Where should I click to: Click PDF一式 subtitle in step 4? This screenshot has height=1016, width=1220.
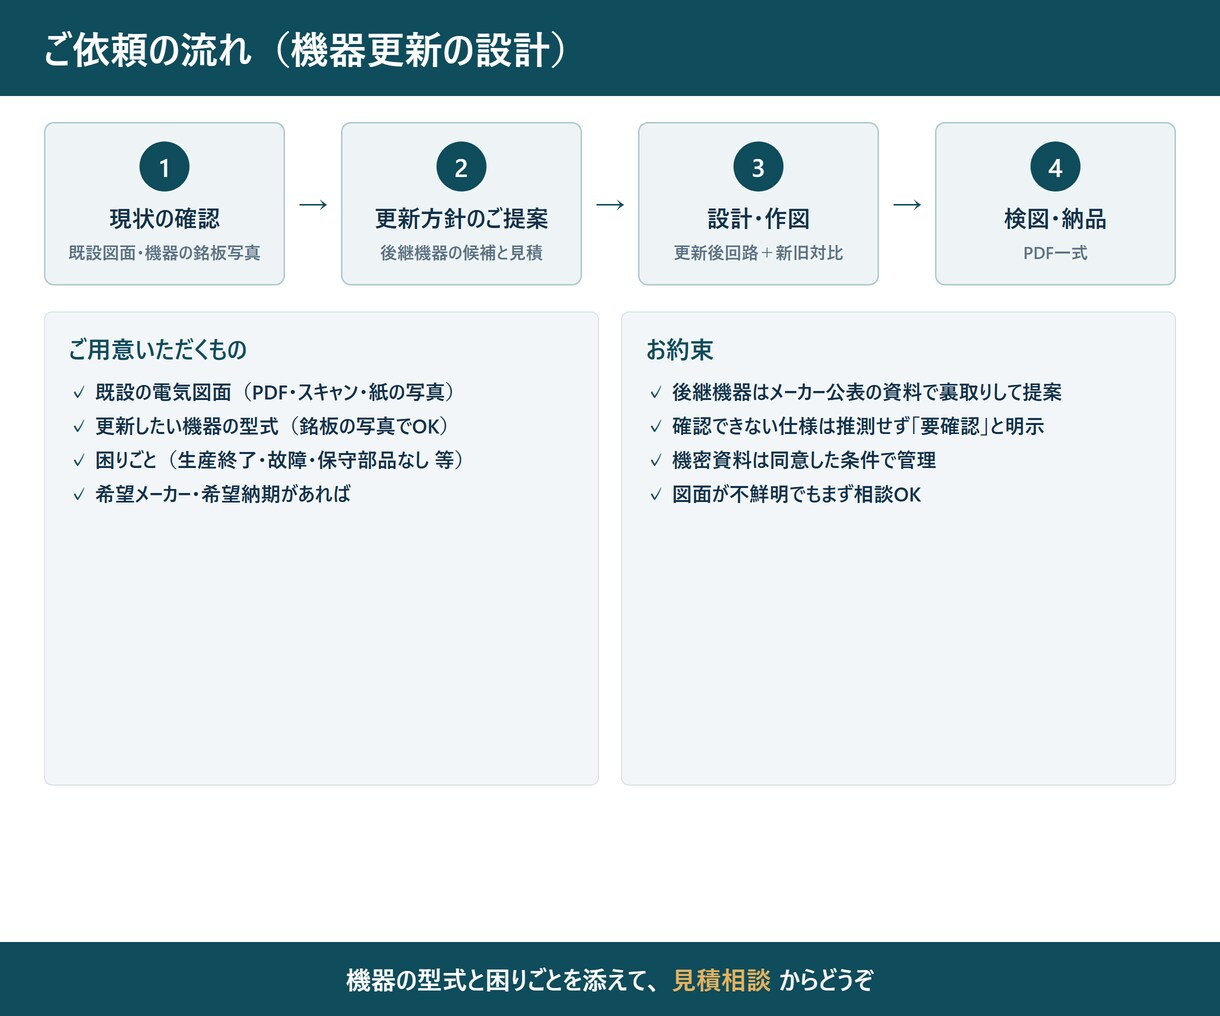tap(1055, 253)
